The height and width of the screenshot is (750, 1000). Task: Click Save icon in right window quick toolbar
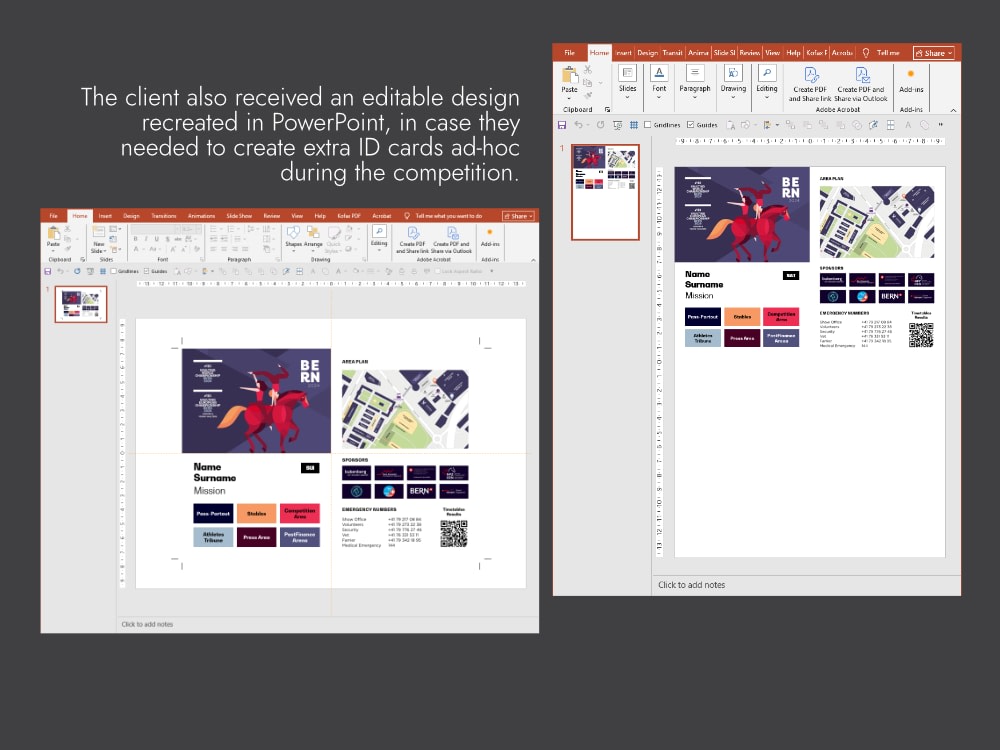point(562,125)
